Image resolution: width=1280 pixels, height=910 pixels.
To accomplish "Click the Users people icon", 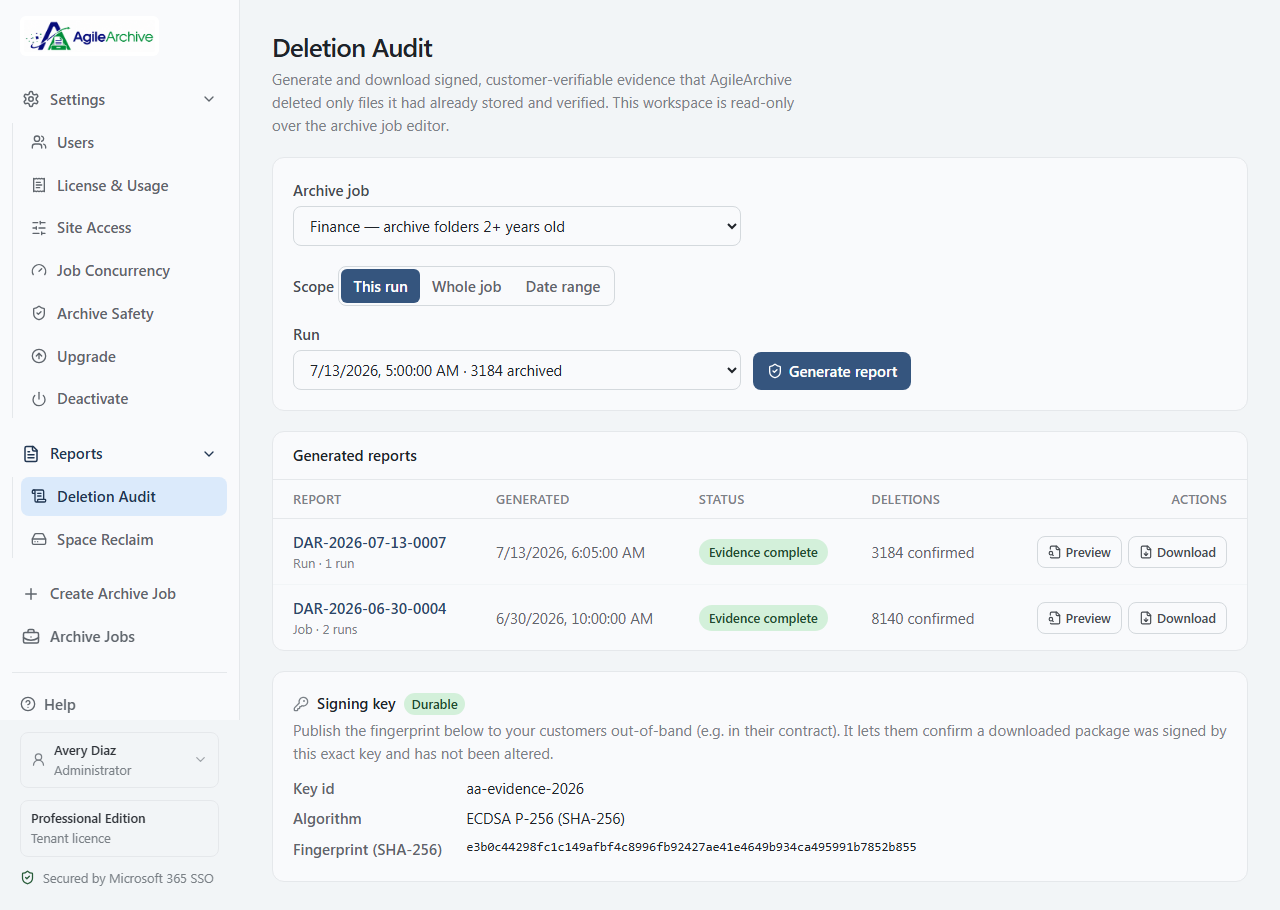I will coord(39,143).
